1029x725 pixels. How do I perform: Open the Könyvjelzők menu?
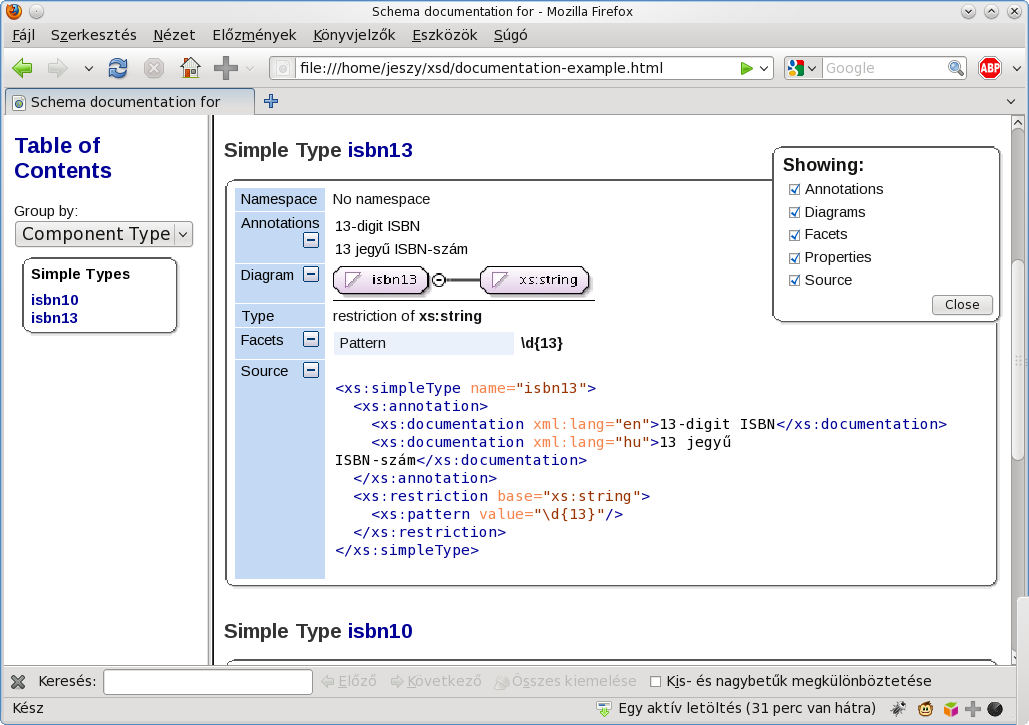pos(354,35)
